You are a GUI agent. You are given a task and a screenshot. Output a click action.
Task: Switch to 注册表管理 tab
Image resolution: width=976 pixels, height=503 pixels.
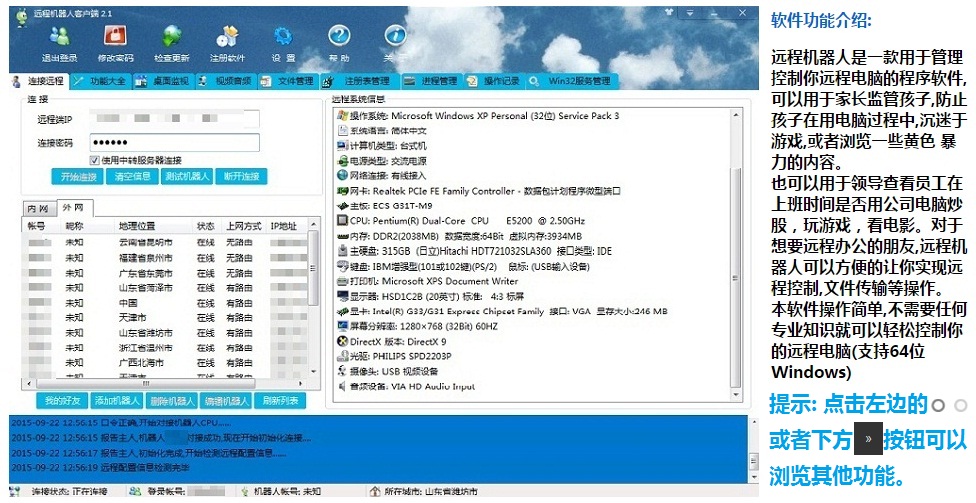[359, 81]
